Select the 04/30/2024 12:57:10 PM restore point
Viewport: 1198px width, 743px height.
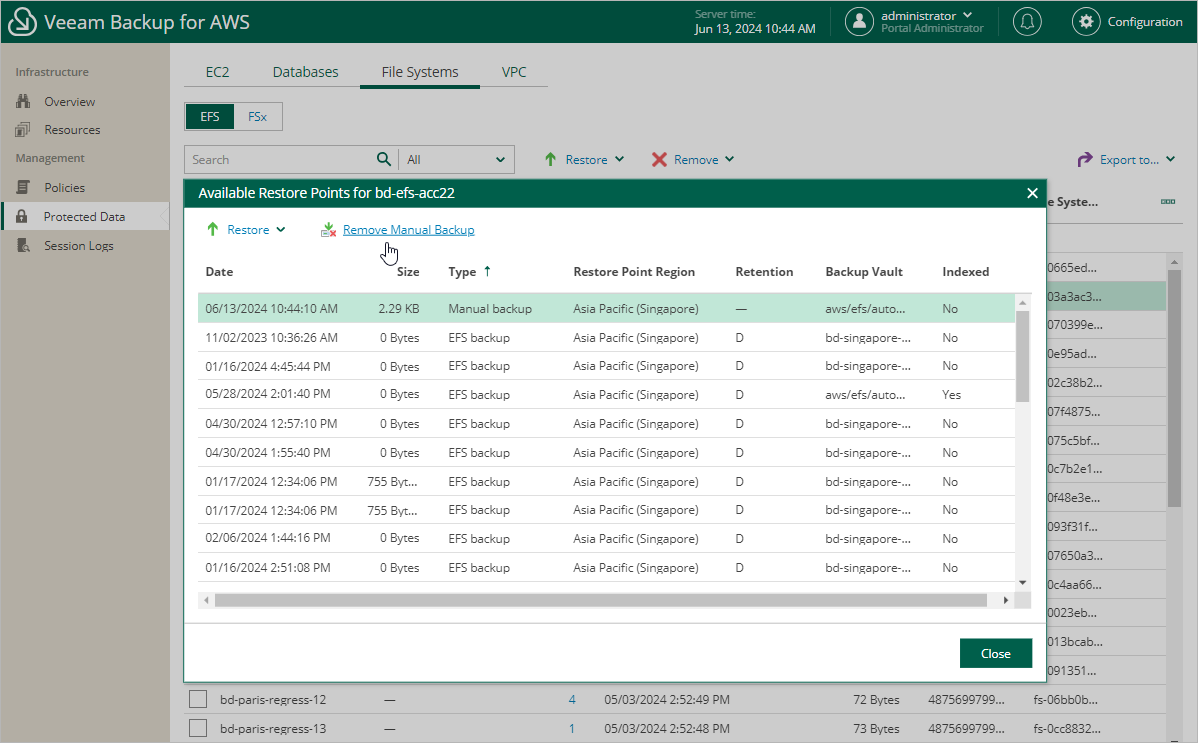(607, 423)
